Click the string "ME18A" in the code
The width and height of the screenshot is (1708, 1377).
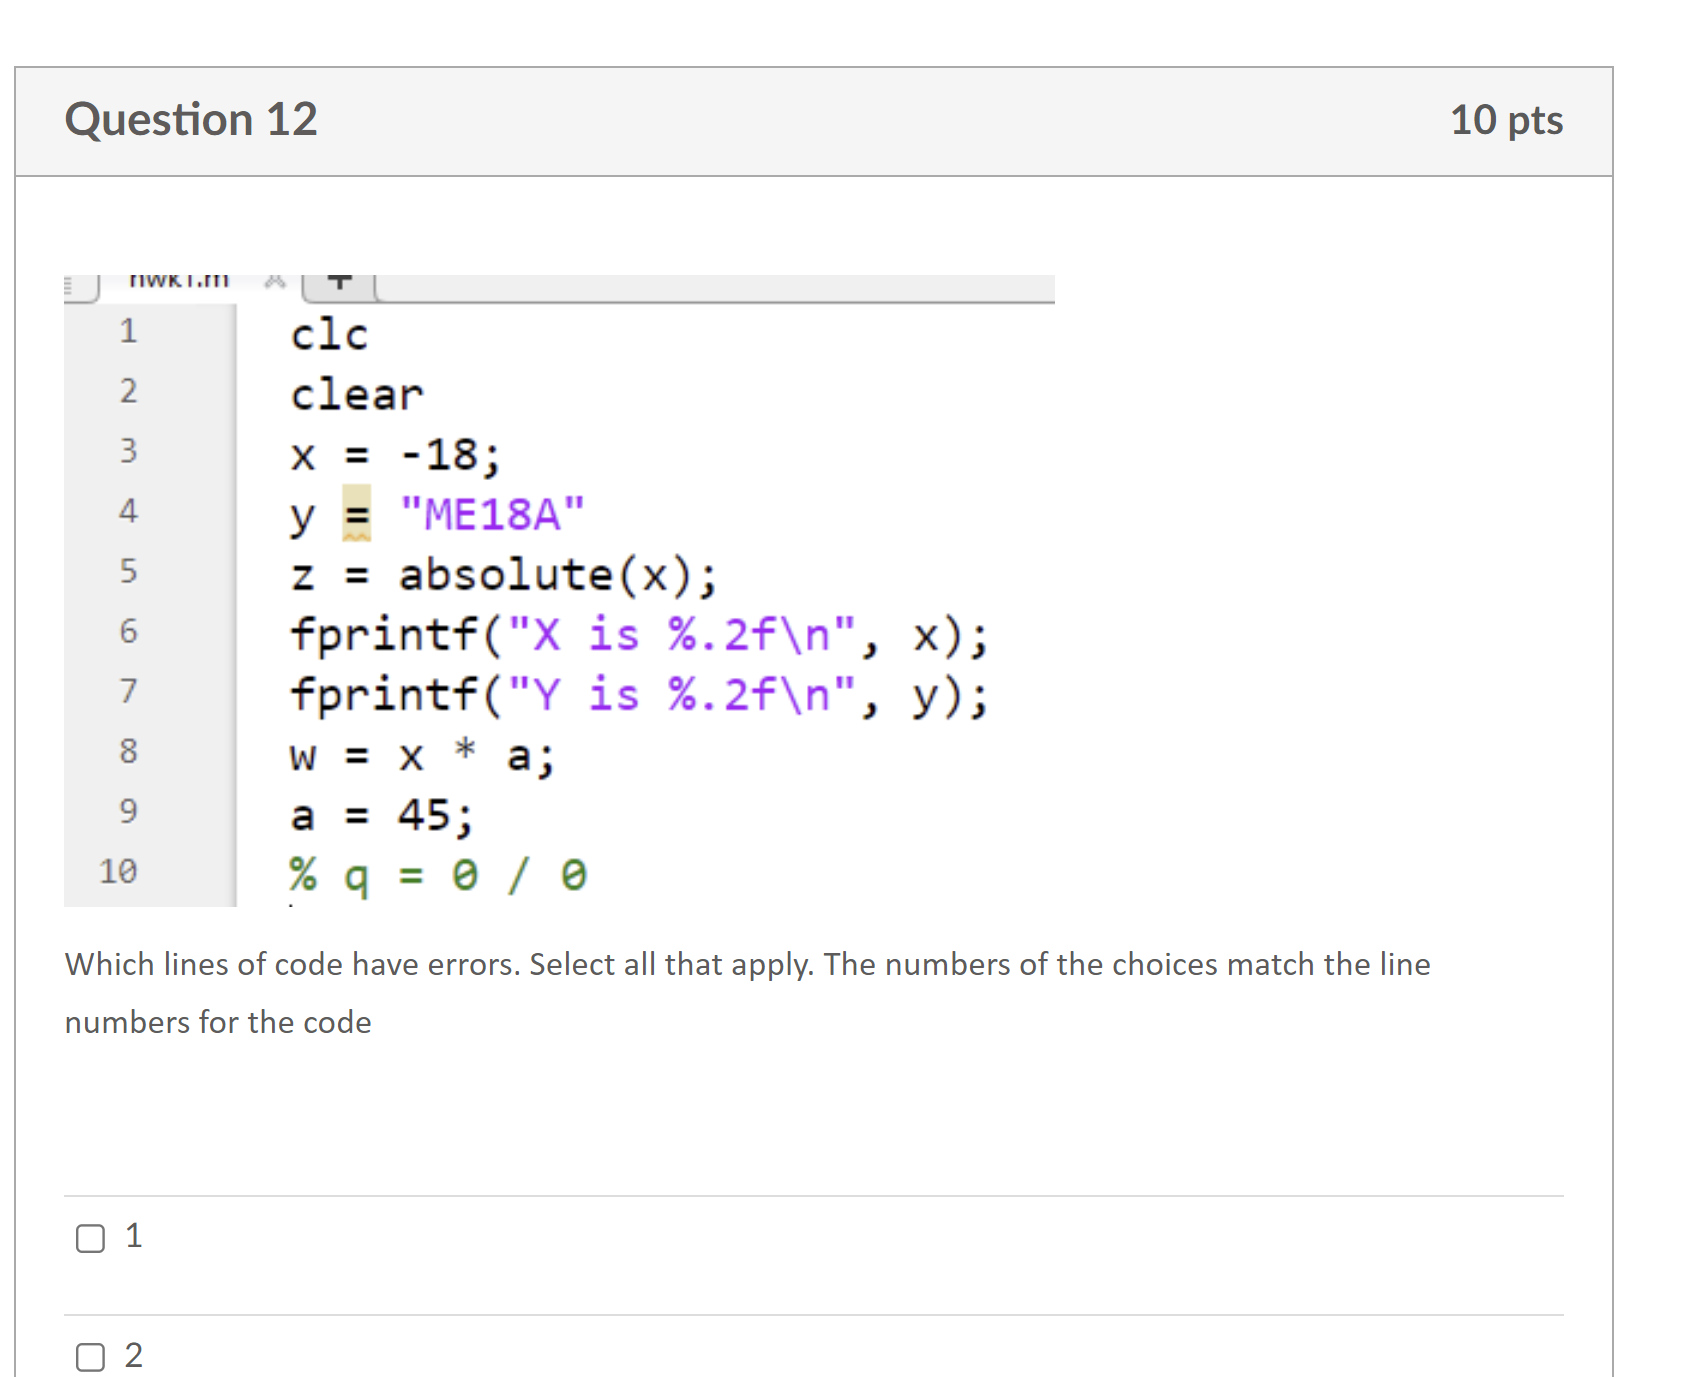[492, 514]
